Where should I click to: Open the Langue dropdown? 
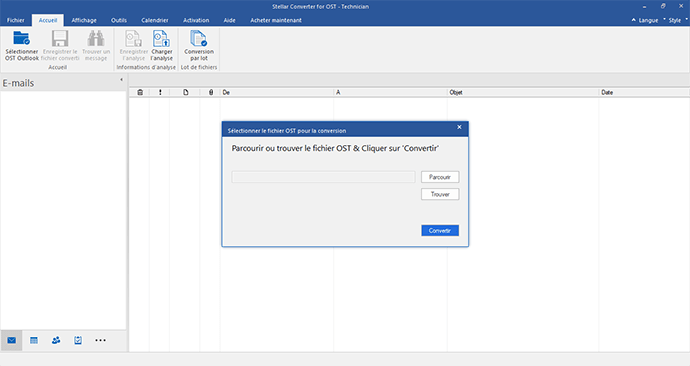(x=645, y=20)
